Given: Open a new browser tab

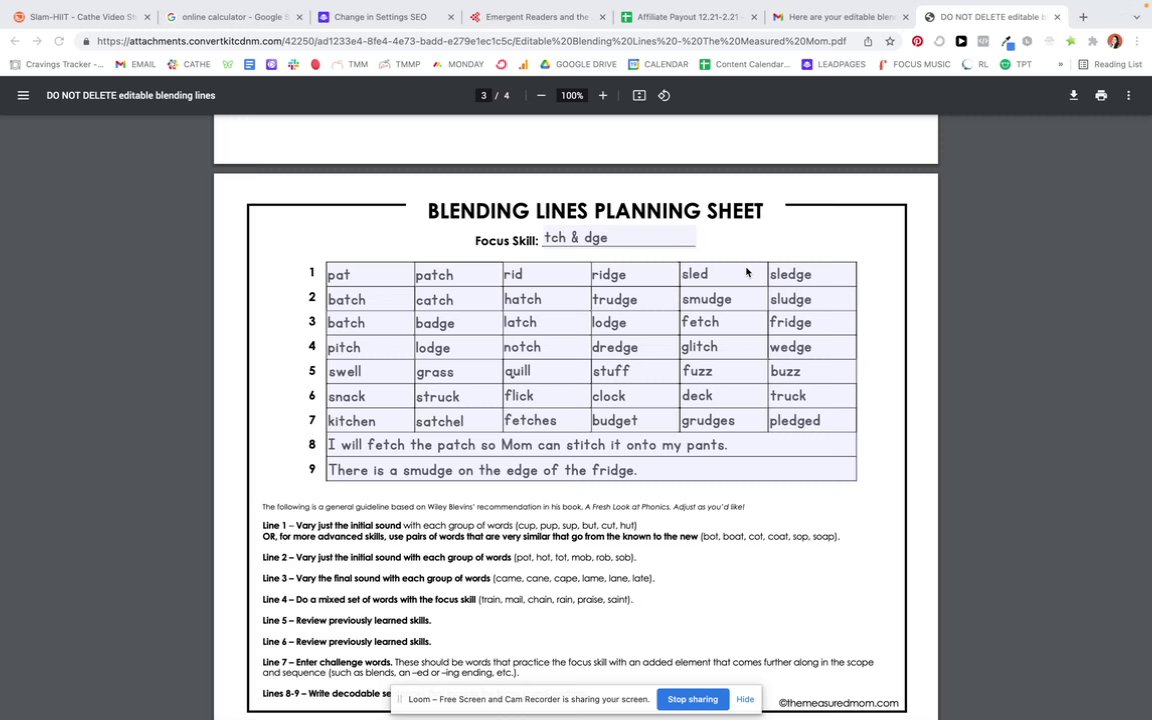Looking at the screenshot, I should coord(1083,17).
